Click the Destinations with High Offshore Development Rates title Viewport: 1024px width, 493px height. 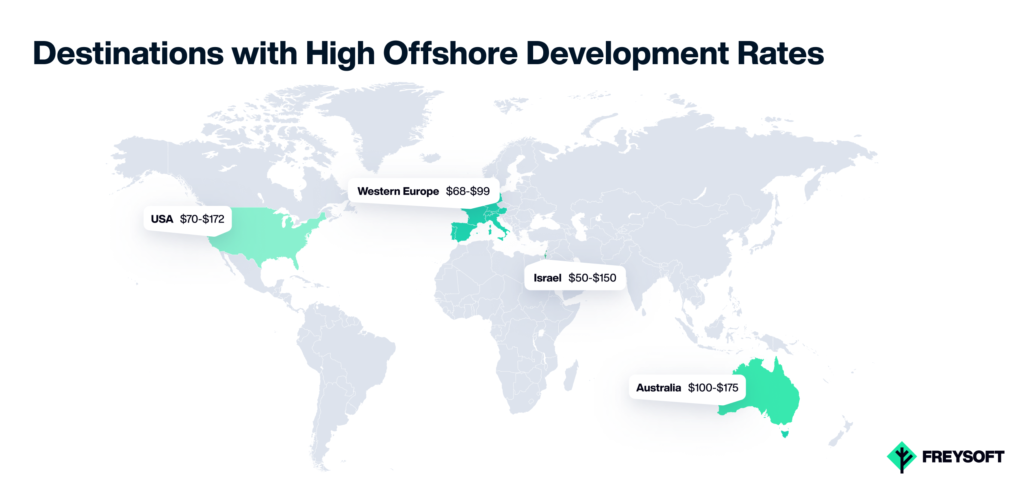(x=428, y=54)
